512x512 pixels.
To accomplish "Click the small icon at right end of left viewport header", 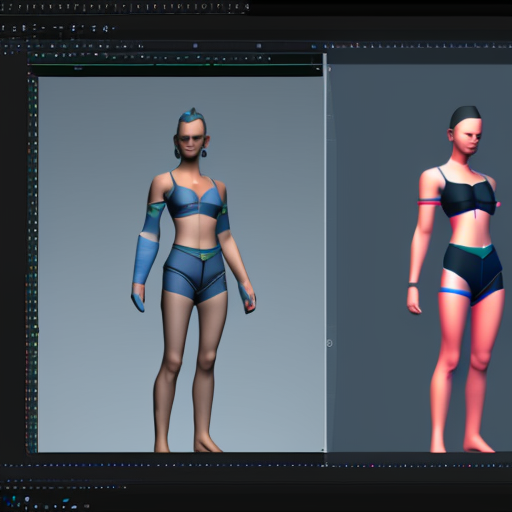I will point(318,69).
